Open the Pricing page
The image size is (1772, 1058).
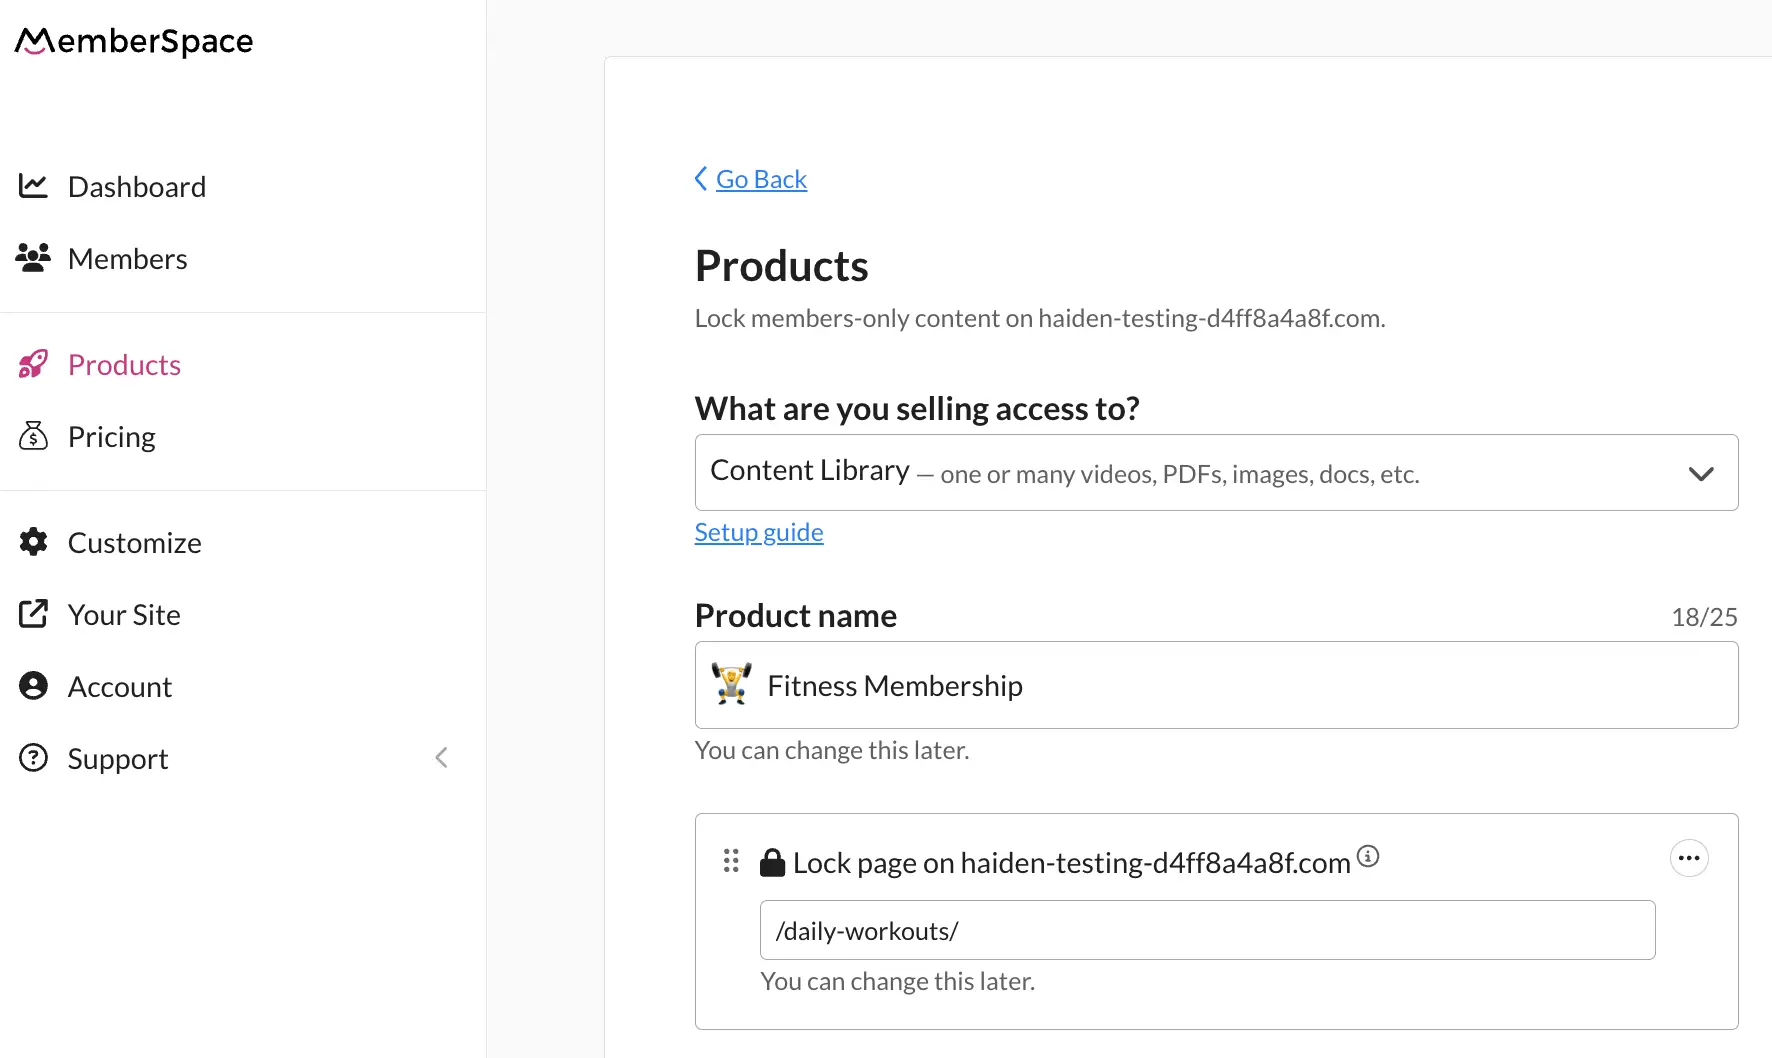pyautogui.click(x=112, y=437)
